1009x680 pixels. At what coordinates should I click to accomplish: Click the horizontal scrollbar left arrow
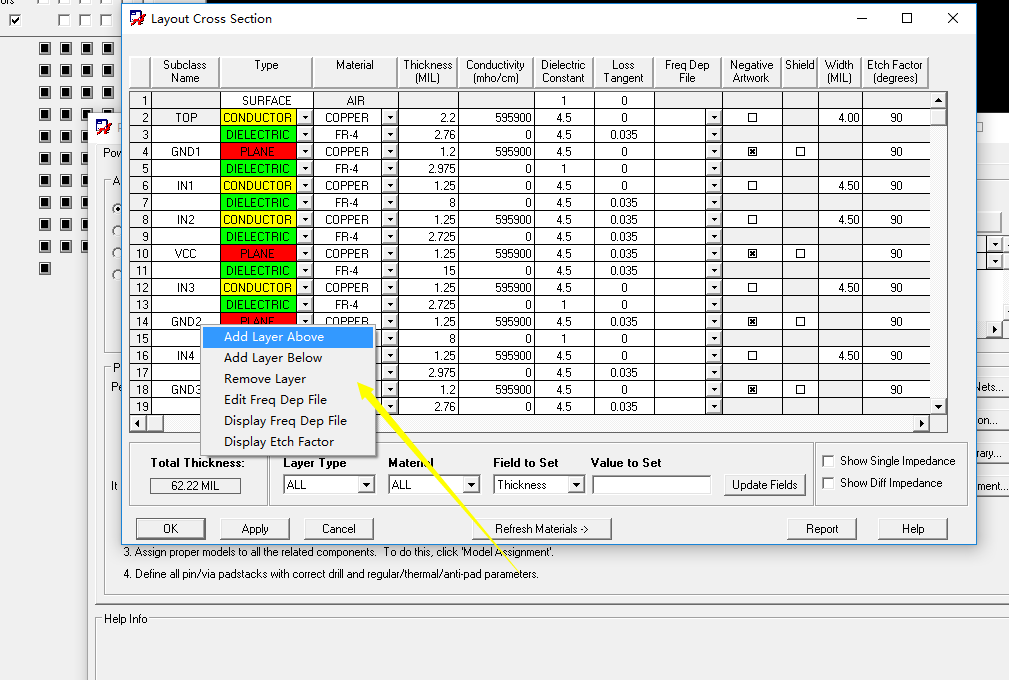click(138, 424)
